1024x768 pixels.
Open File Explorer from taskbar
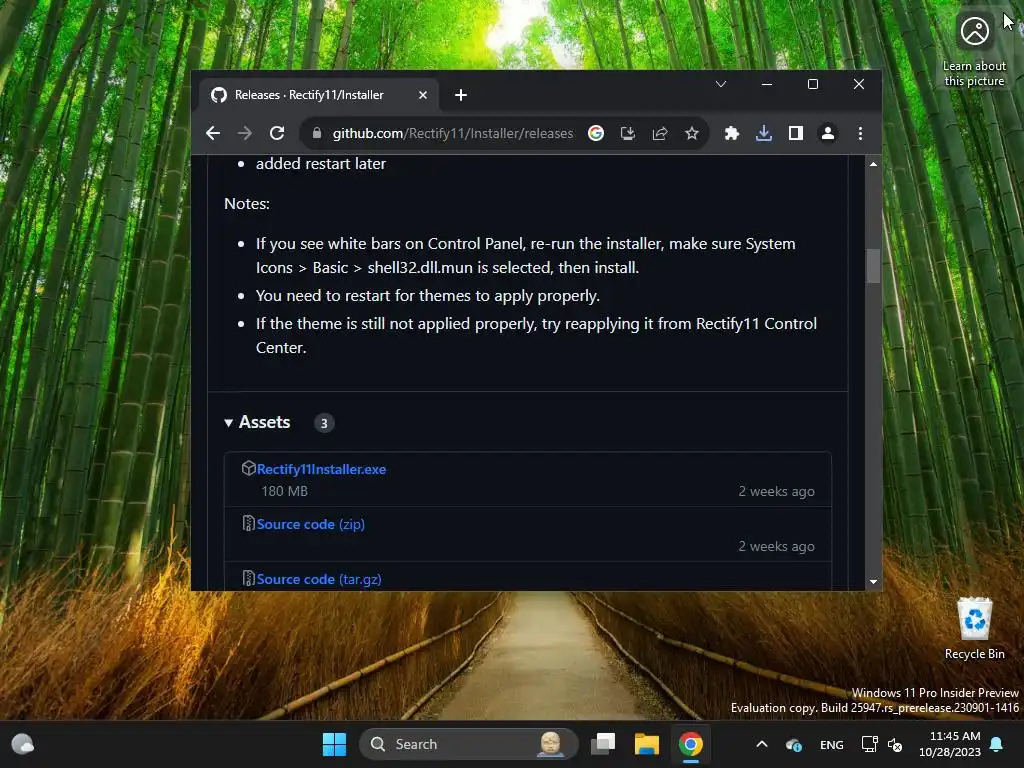click(x=647, y=744)
